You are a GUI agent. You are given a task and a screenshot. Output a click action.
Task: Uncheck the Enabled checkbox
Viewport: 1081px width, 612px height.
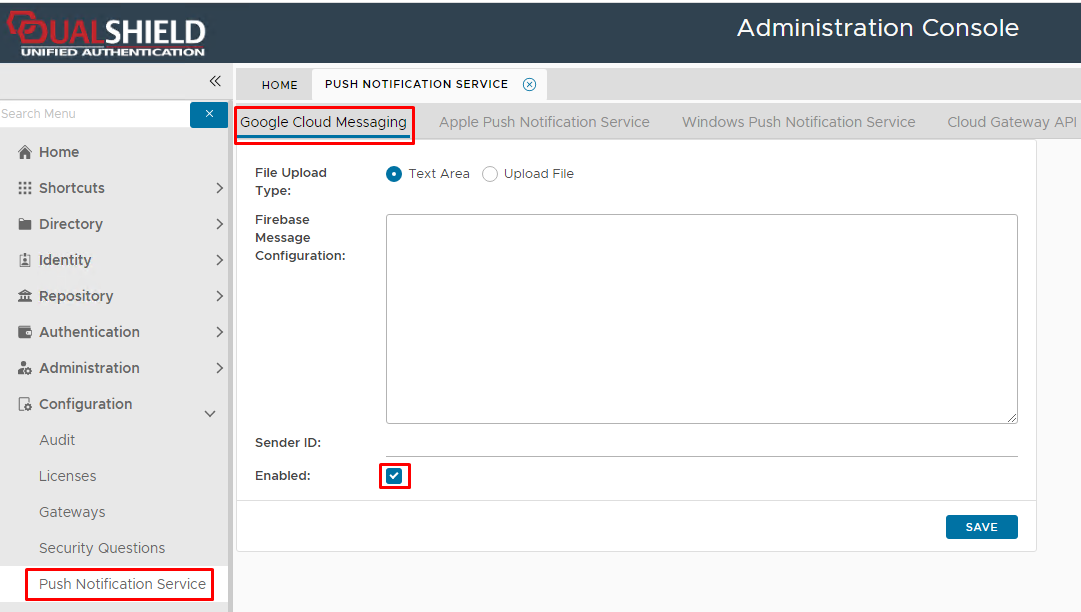[x=394, y=476]
